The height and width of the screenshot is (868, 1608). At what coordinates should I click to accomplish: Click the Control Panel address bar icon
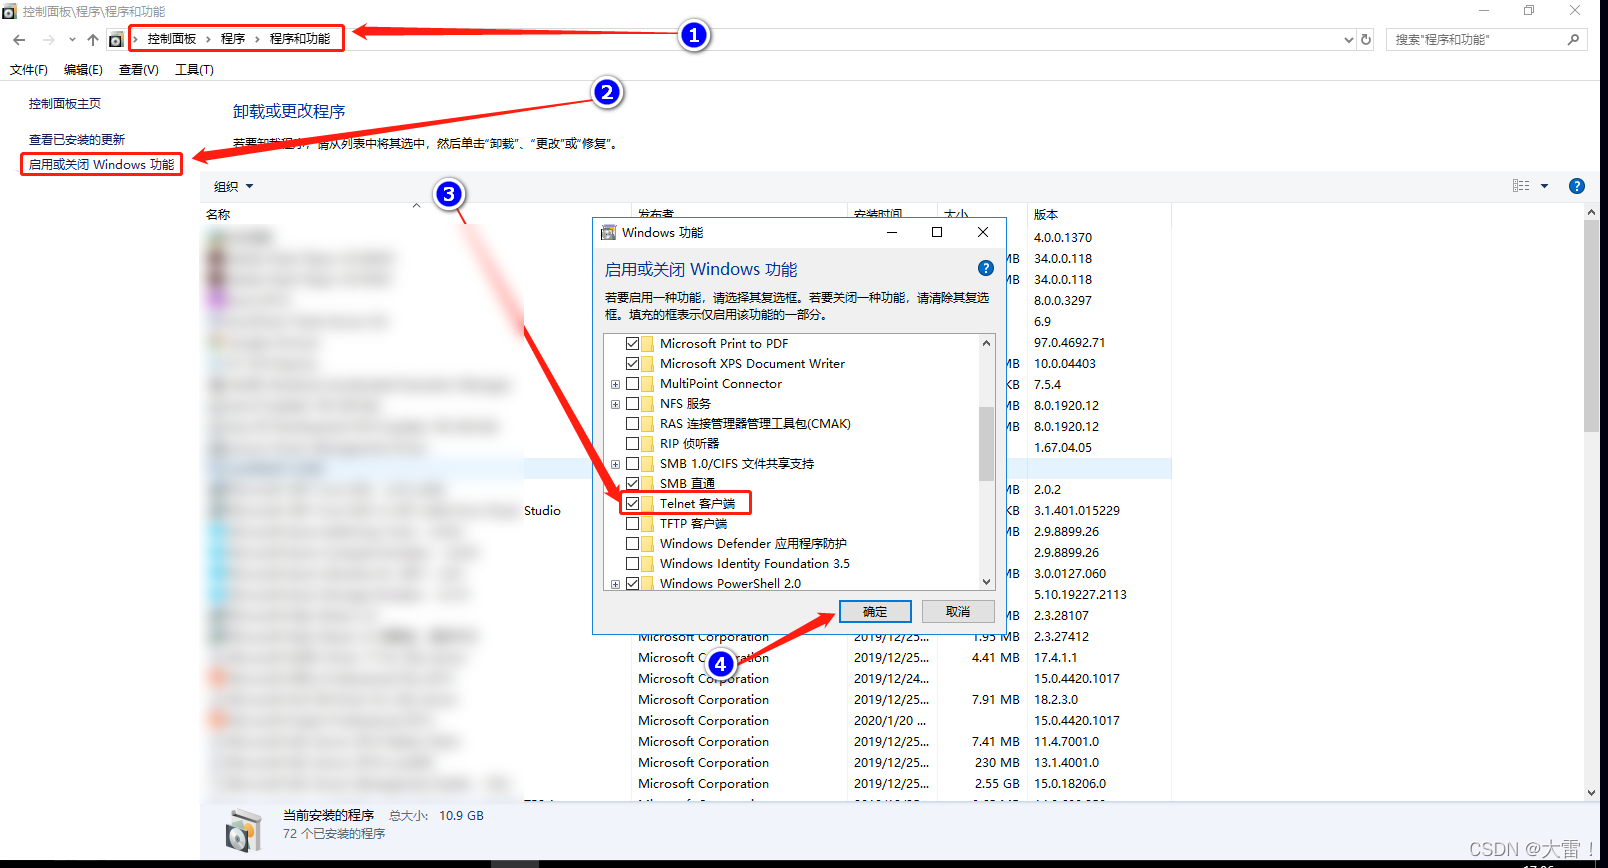coord(116,40)
